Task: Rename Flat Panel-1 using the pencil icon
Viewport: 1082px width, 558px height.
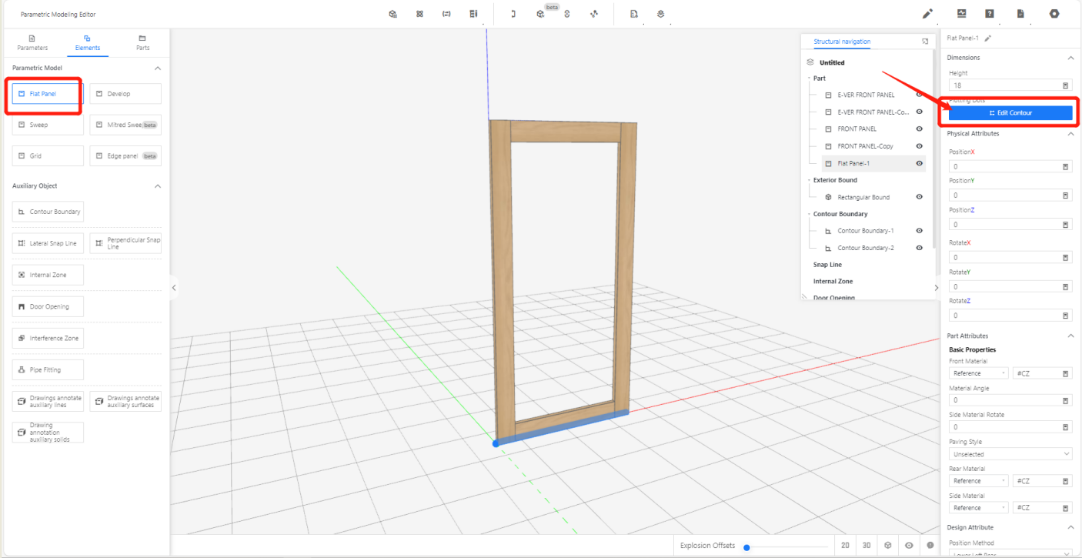Action: point(988,38)
